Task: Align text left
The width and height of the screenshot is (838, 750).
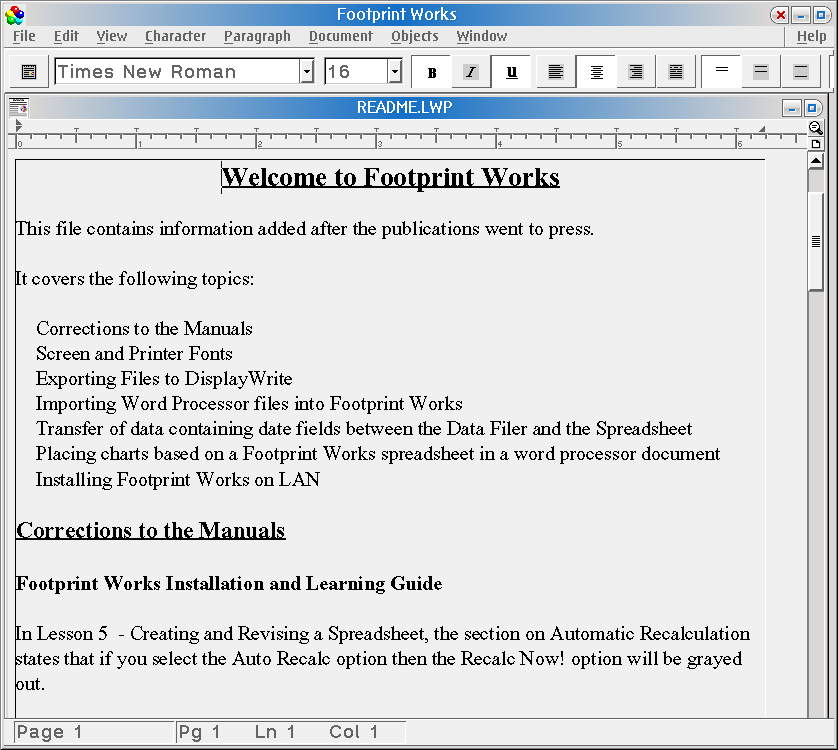Action: pos(556,72)
